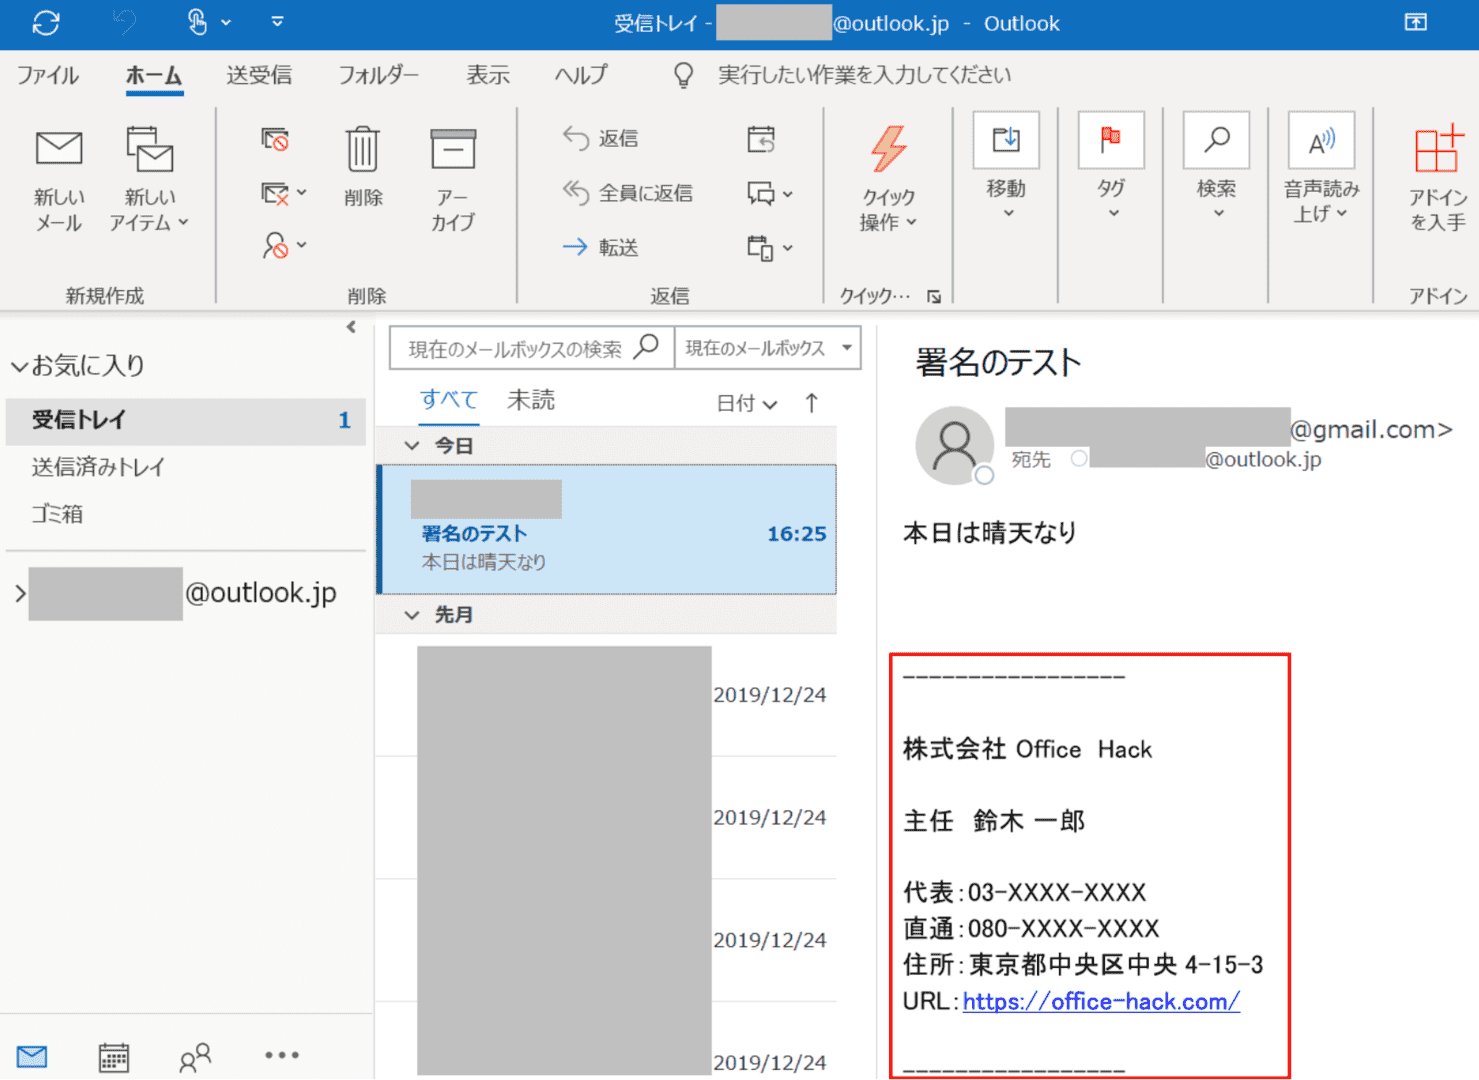Screen dimensions: 1479x1080
Task: Switch to Calendar view icon
Action: [114, 1057]
